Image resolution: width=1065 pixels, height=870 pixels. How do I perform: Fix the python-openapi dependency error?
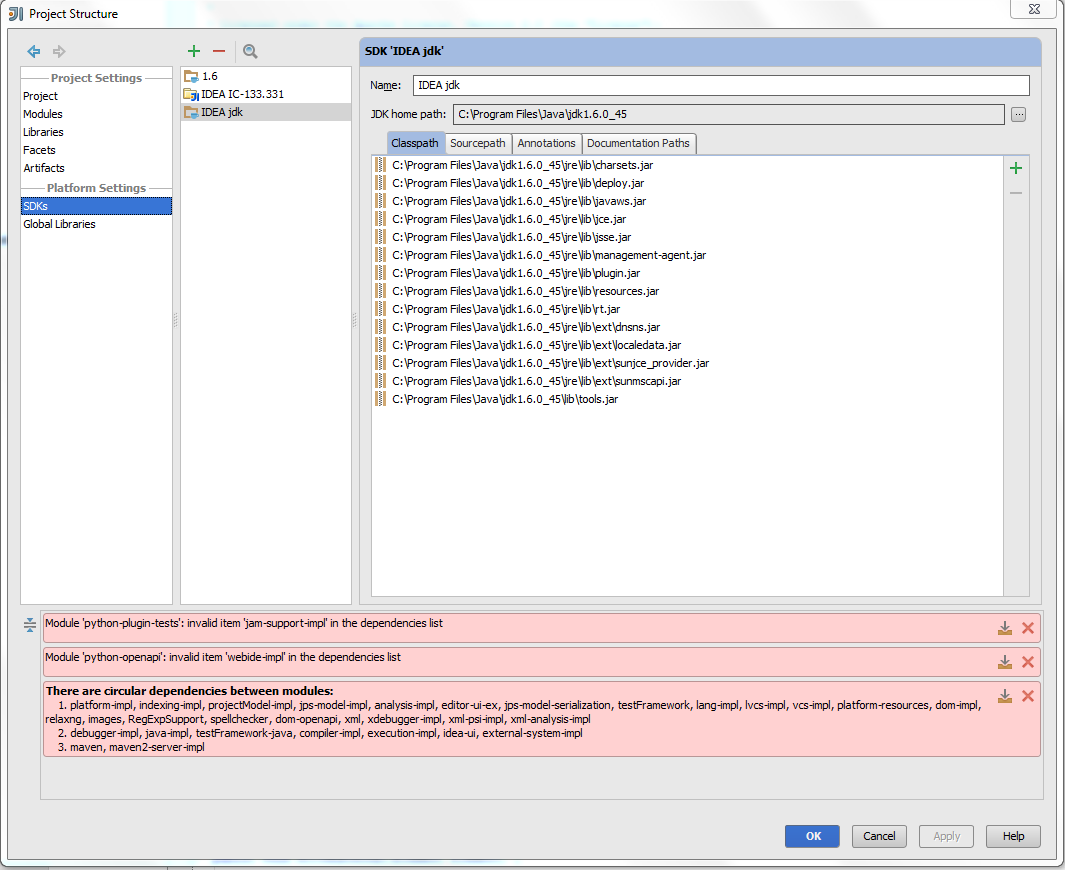point(1004,662)
